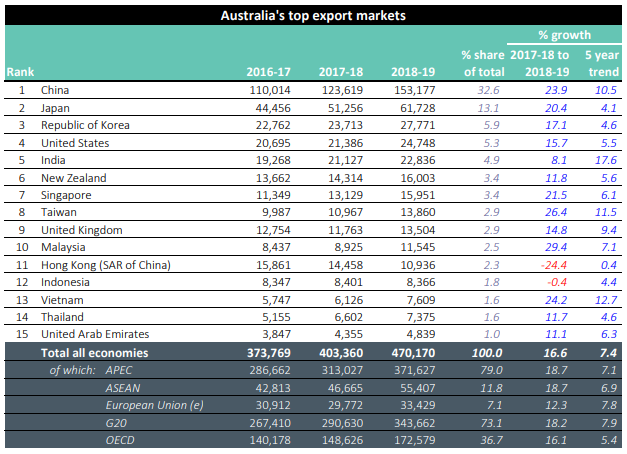Click the "% share of total" header
This screenshot has width=627, height=454.
[478, 63]
